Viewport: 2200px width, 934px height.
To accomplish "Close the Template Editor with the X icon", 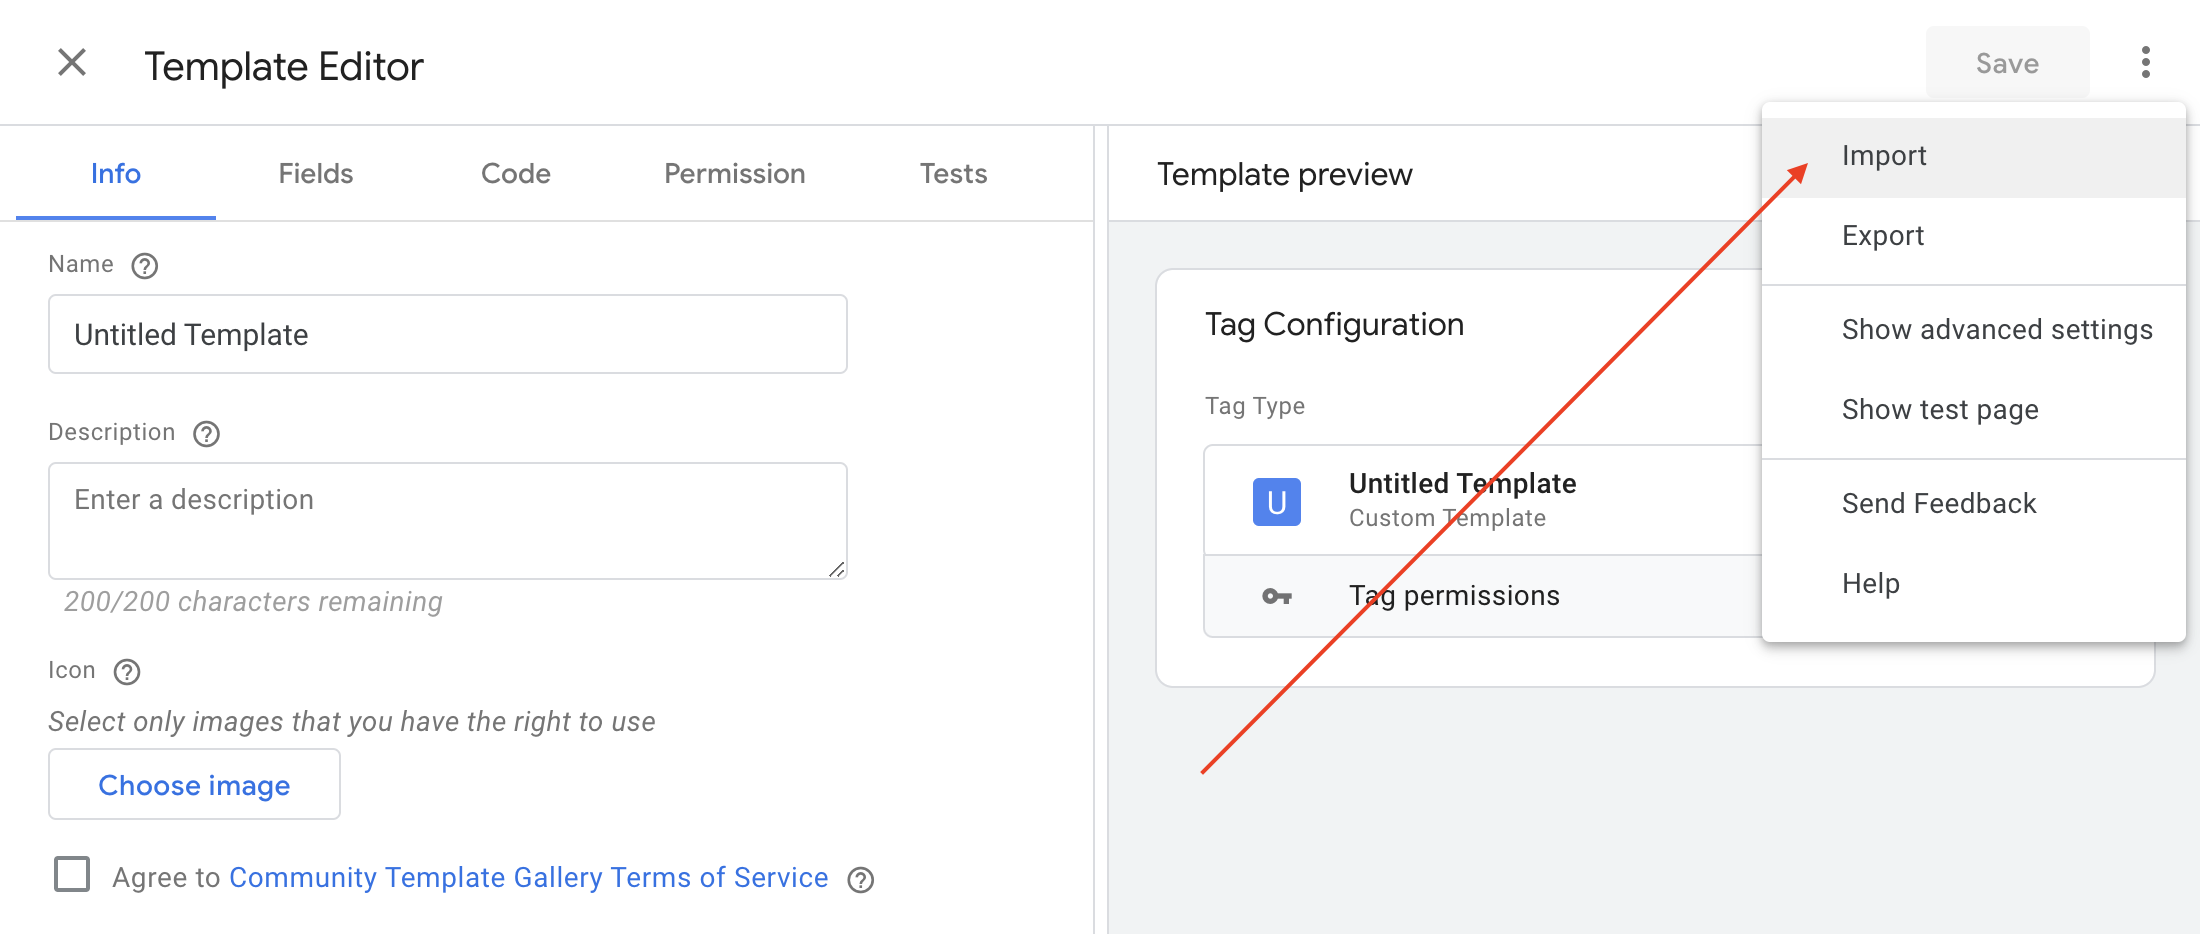I will (72, 63).
